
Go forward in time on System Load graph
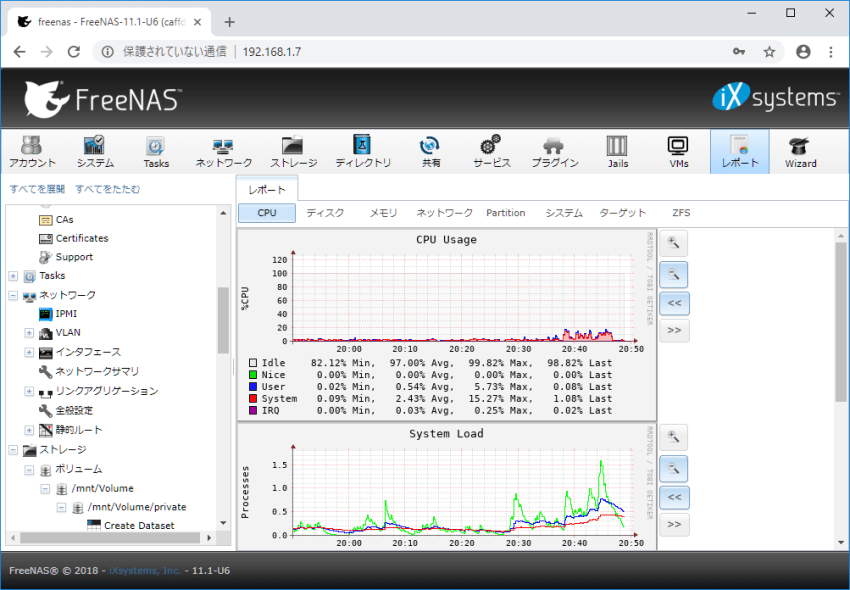click(x=673, y=524)
